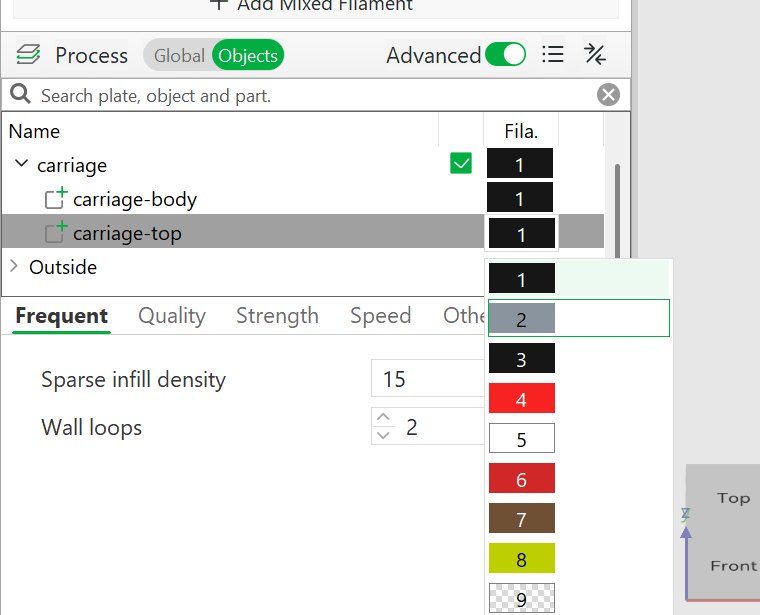Click the Sparse infill density label
Viewport: 760px width, 615px height.
click(x=133, y=379)
